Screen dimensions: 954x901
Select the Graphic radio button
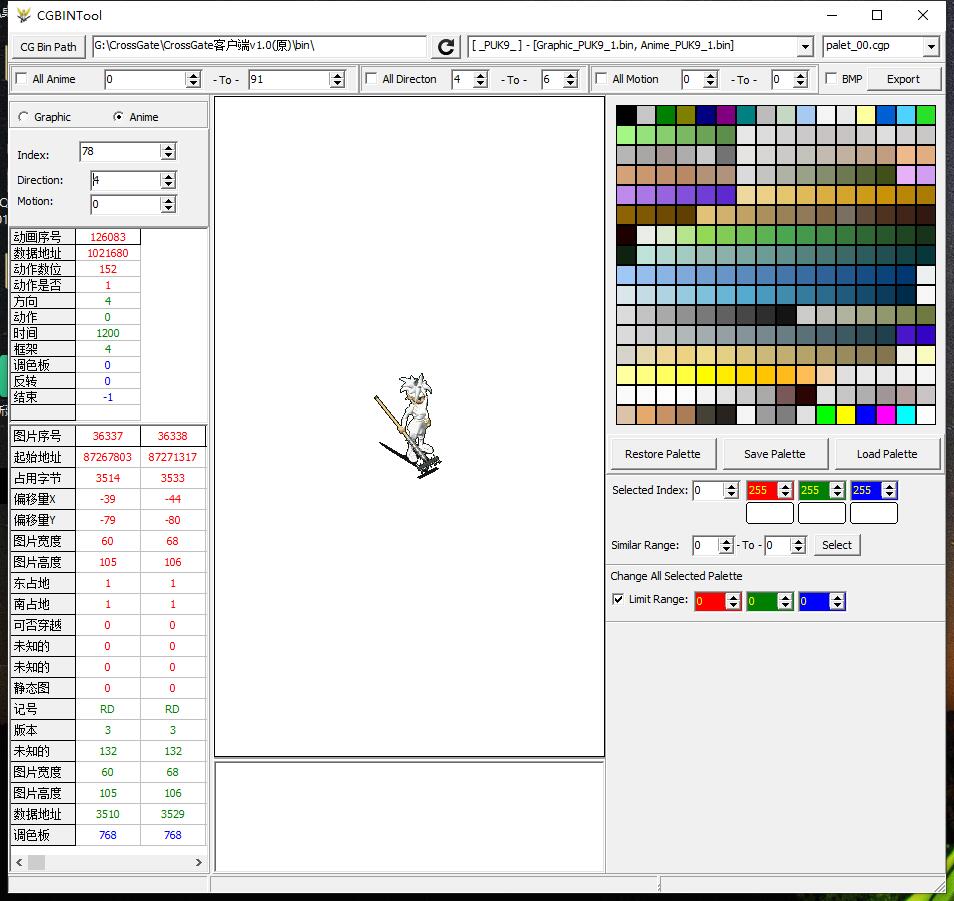tap(24, 117)
